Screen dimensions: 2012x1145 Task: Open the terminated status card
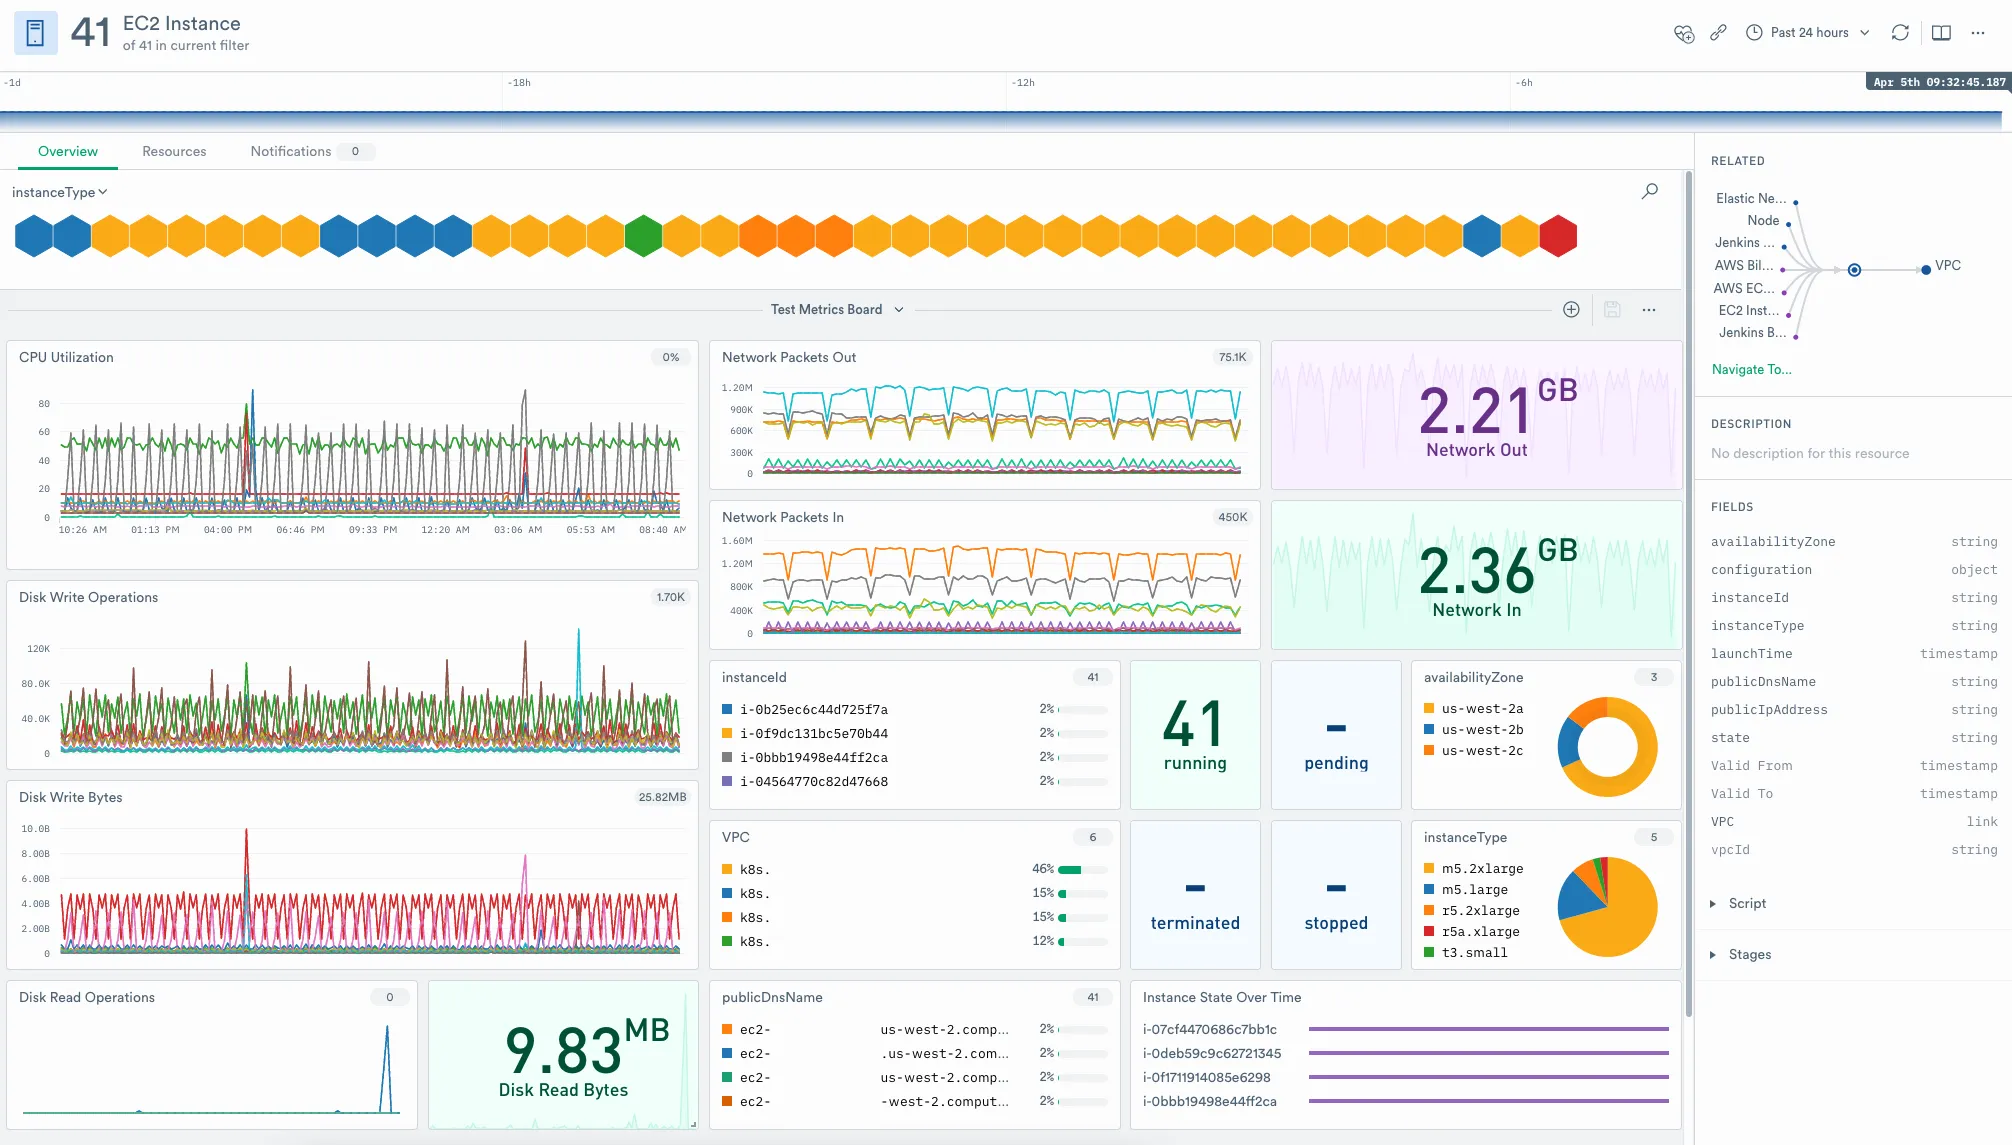pyautogui.click(x=1195, y=895)
